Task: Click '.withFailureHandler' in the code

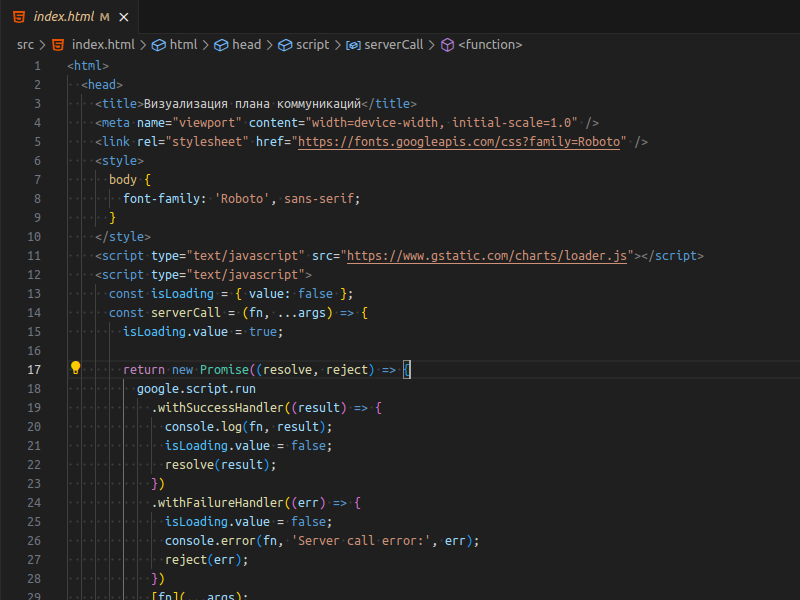Action: click(217, 503)
